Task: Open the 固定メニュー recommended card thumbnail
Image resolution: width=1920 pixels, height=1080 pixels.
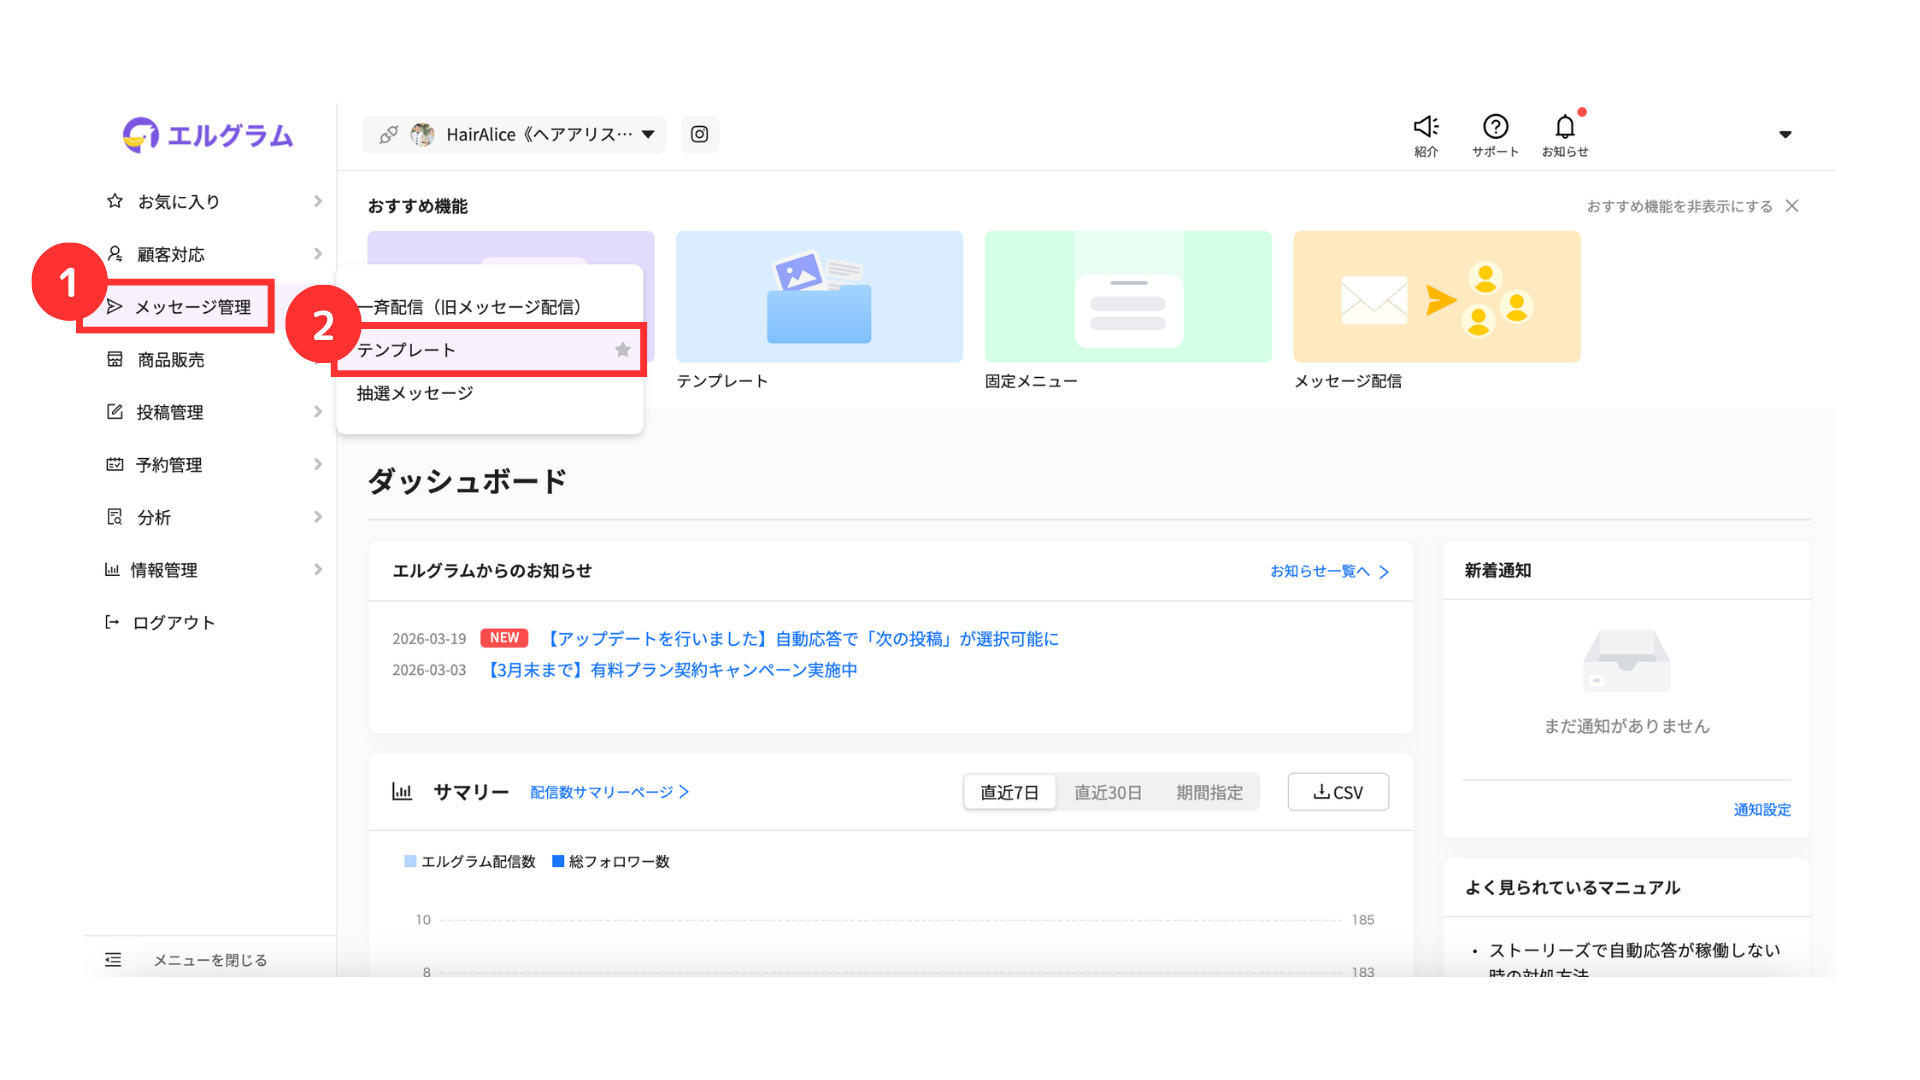Action: 1128,297
